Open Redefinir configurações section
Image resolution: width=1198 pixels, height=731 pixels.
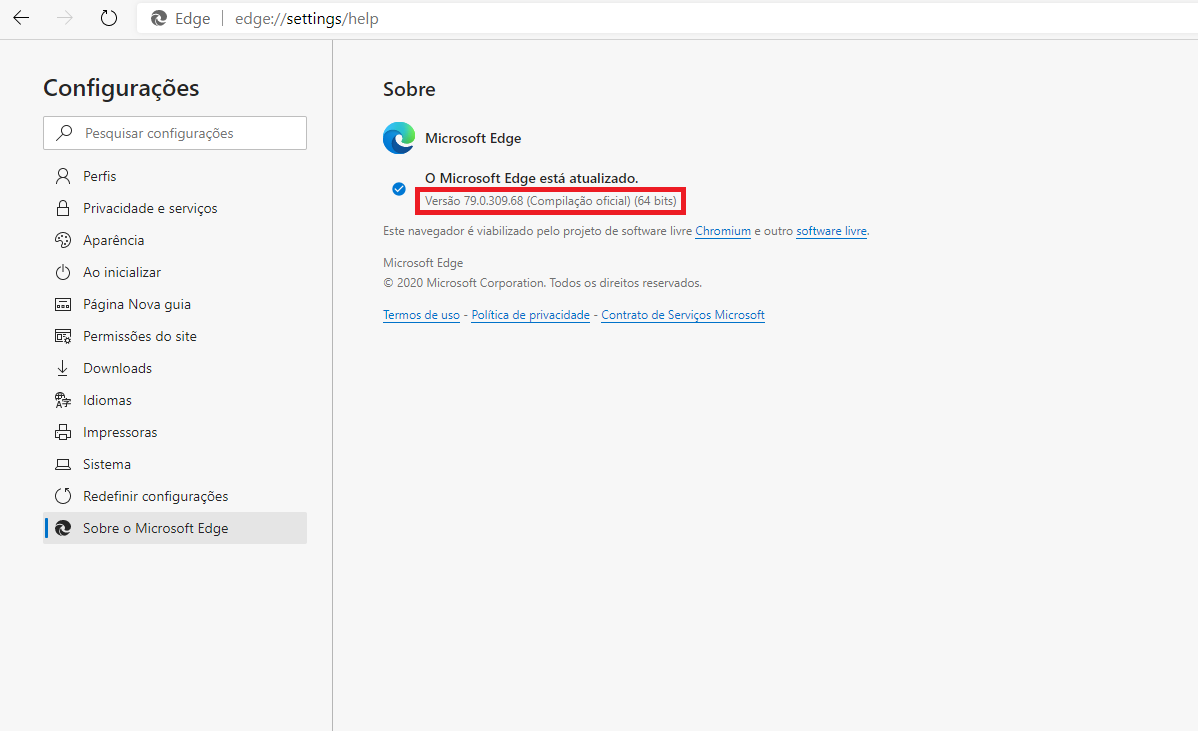tap(175, 497)
